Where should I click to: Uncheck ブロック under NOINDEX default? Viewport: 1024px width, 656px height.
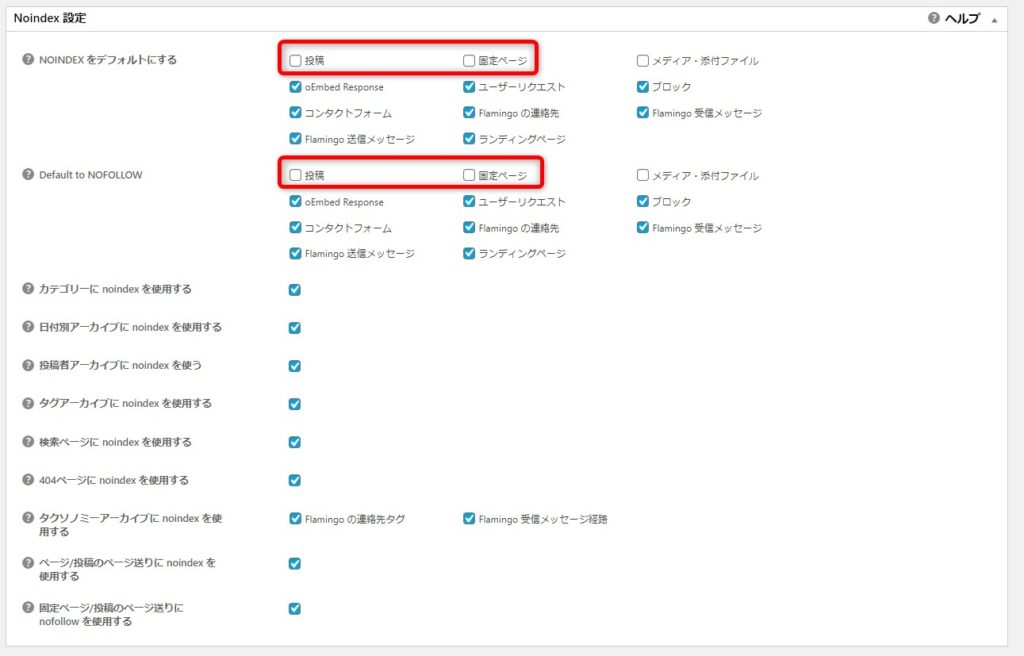[643, 86]
